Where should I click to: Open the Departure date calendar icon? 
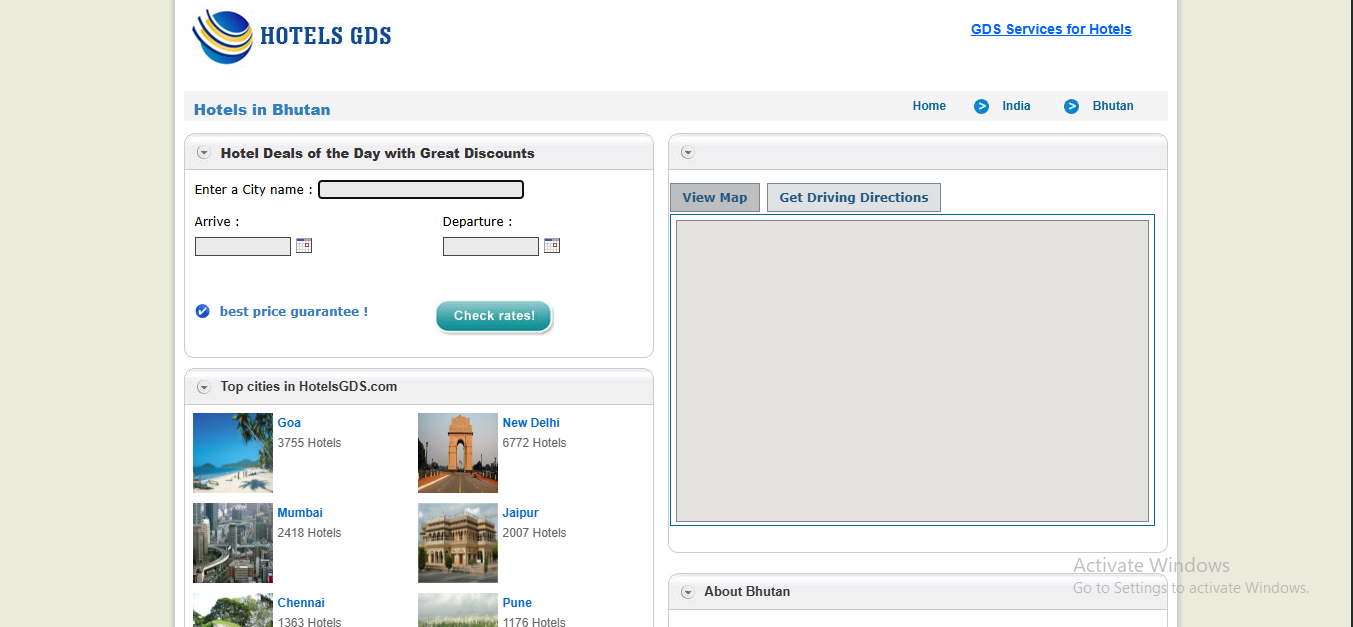coord(552,245)
